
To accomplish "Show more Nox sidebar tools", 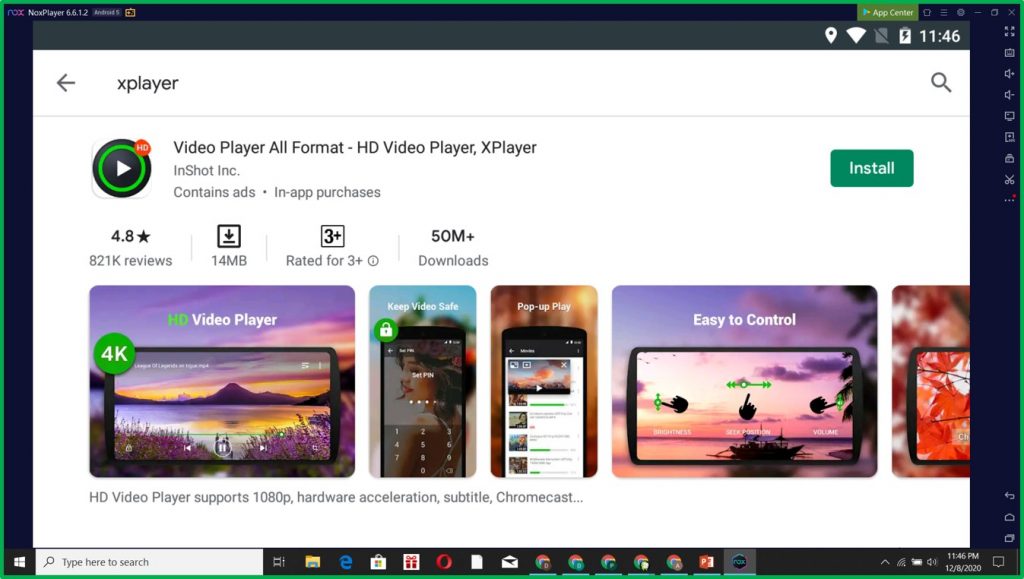I will click(1010, 200).
